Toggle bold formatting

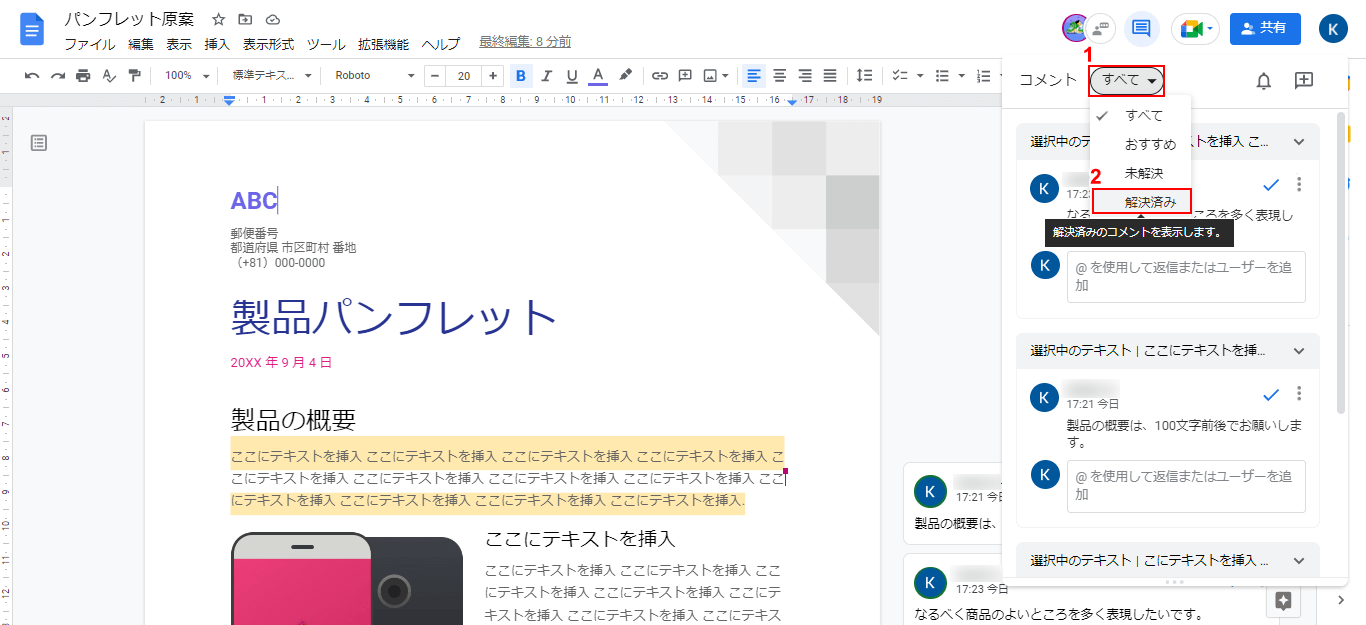pyautogui.click(x=521, y=75)
